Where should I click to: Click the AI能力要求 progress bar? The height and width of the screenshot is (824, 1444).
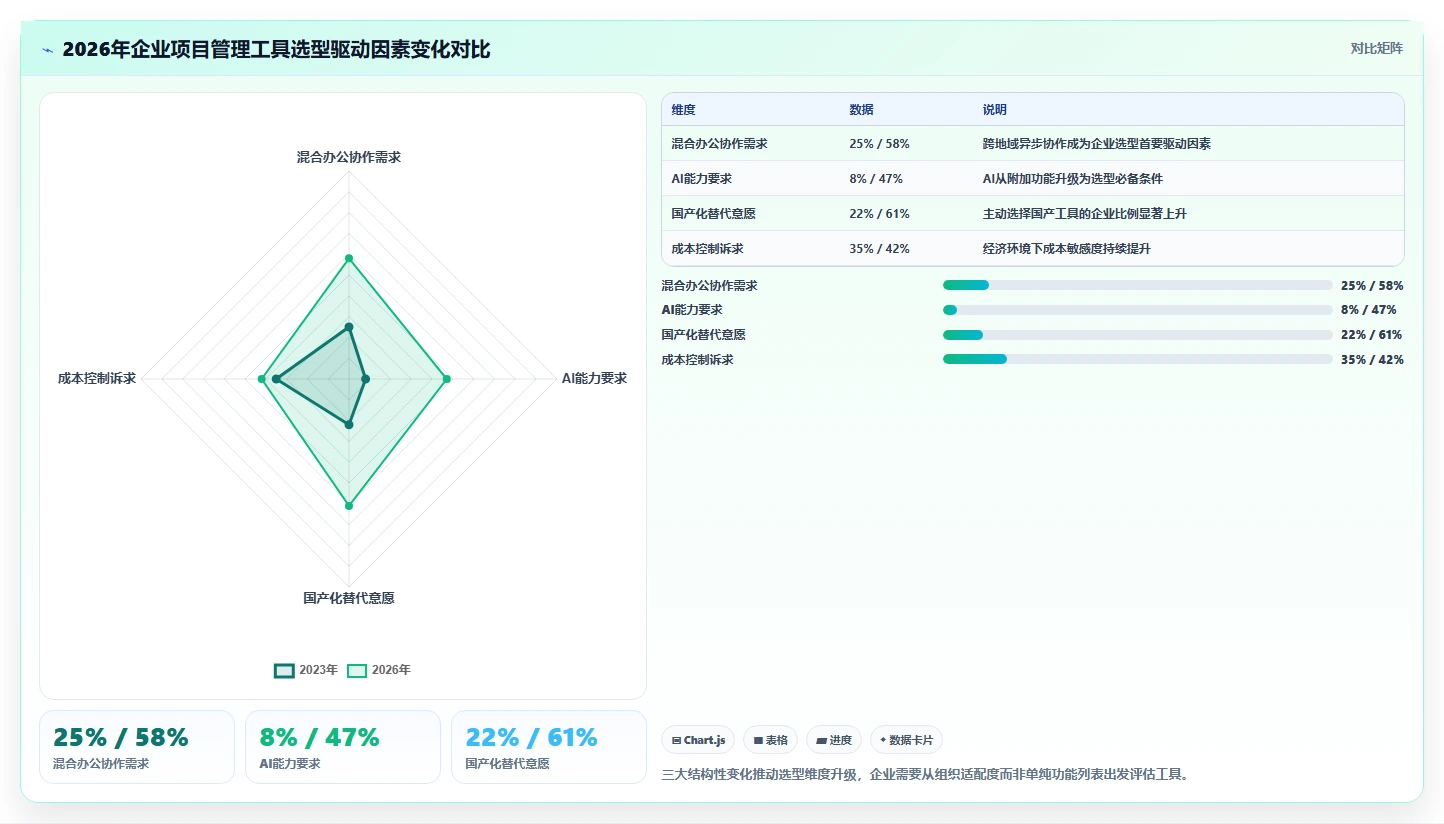tap(1137, 310)
